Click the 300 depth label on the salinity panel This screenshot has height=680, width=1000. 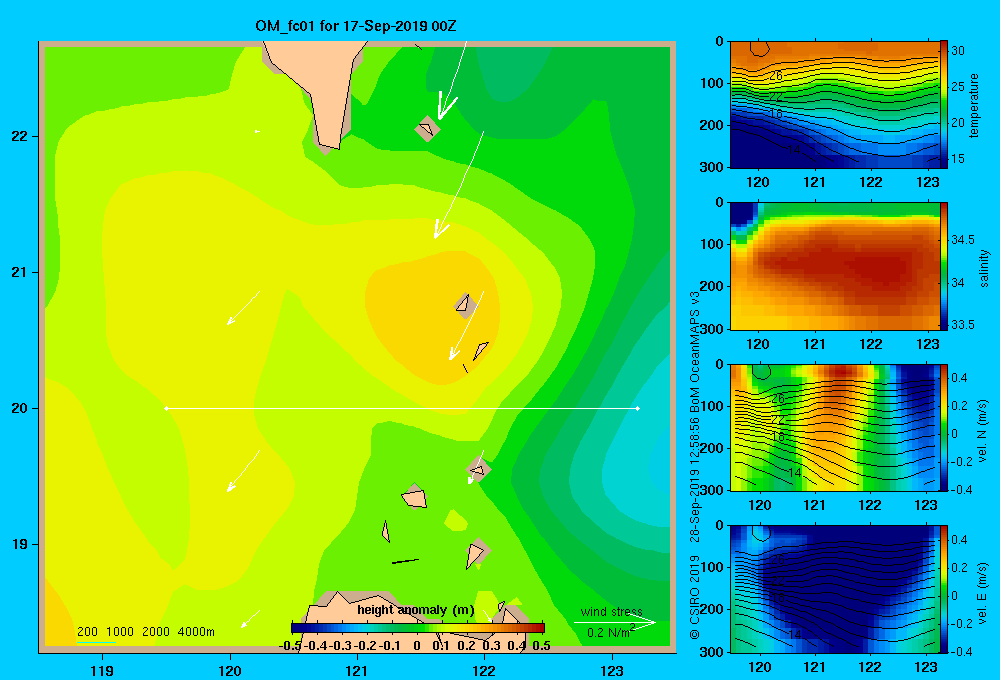click(711, 329)
